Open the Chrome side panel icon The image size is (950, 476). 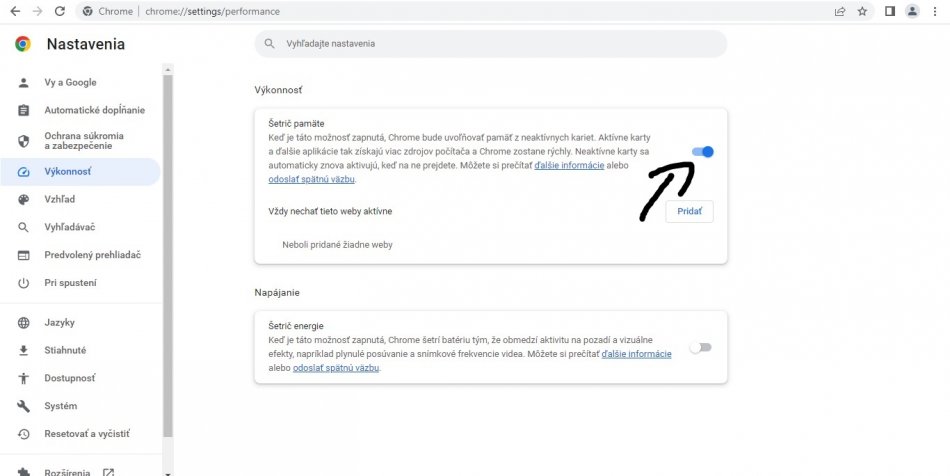click(889, 11)
